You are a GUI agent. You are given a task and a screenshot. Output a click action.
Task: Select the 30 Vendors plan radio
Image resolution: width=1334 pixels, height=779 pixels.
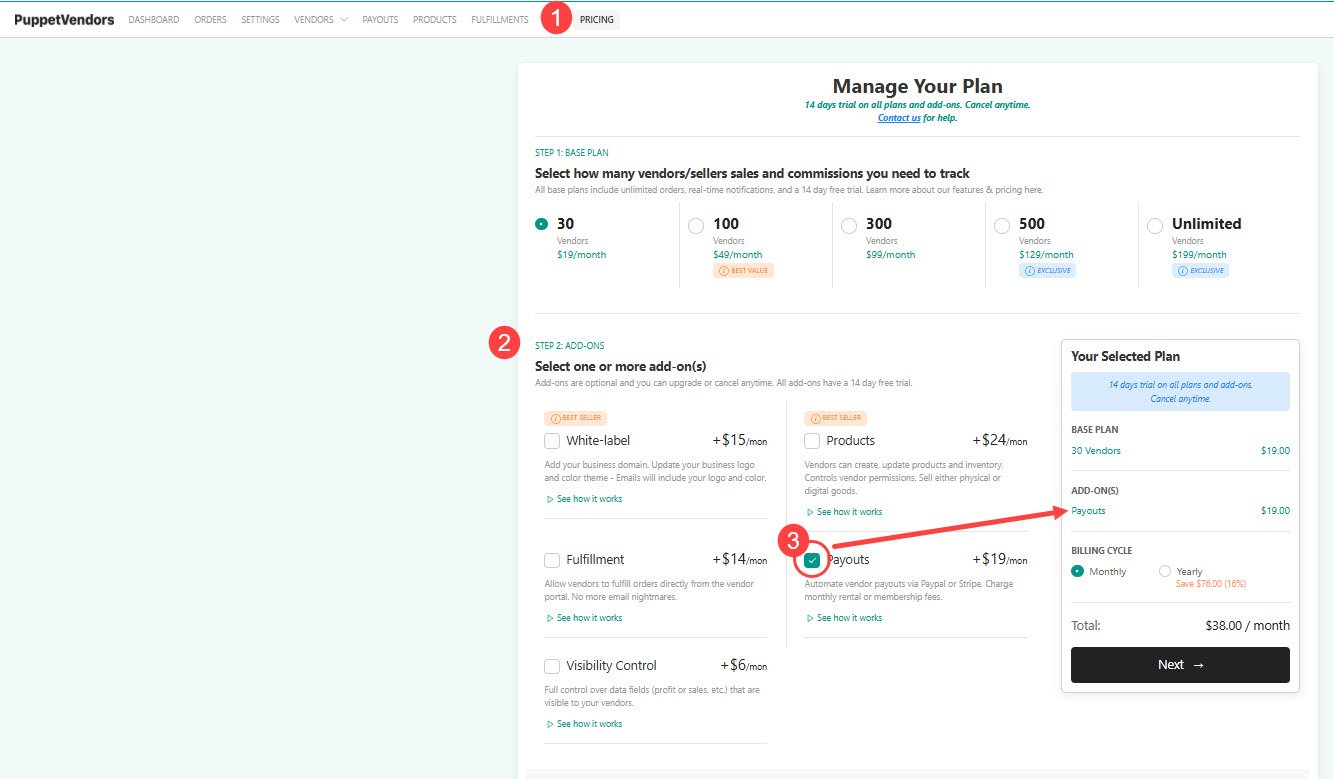[x=541, y=225]
